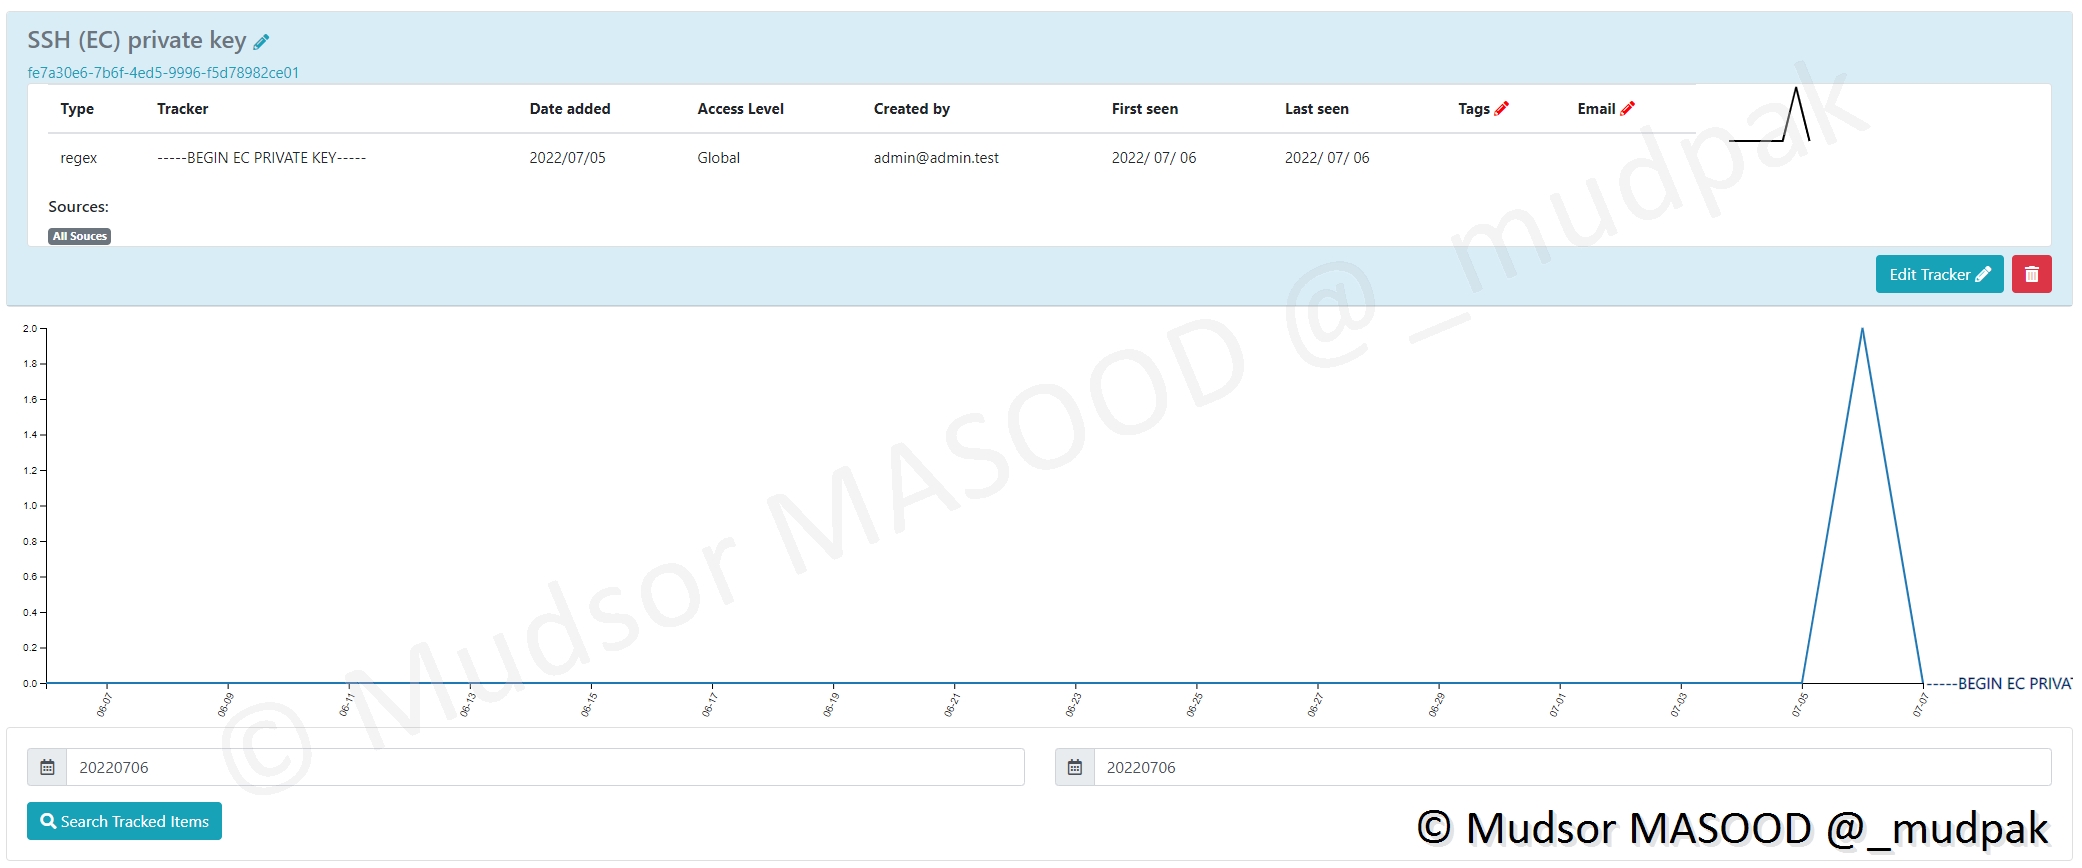This screenshot has width=2082, height=868.
Task: Click the BEGIN EC PRIVATE chart legend label
Action: point(2012,684)
